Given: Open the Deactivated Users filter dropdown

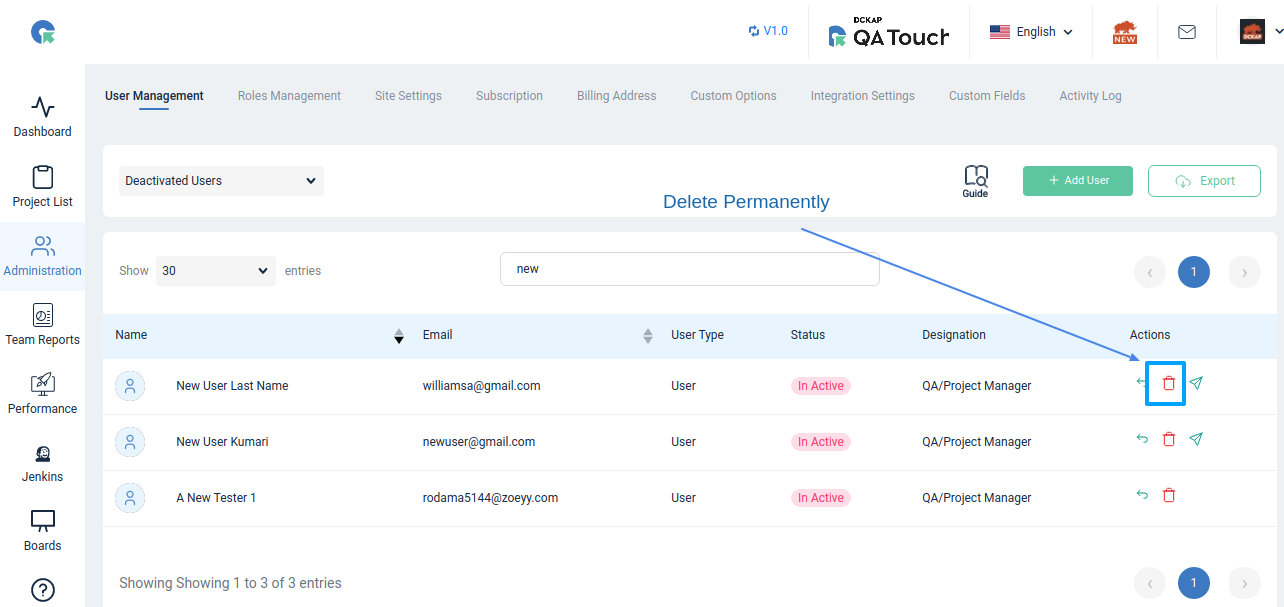Looking at the screenshot, I should point(221,181).
